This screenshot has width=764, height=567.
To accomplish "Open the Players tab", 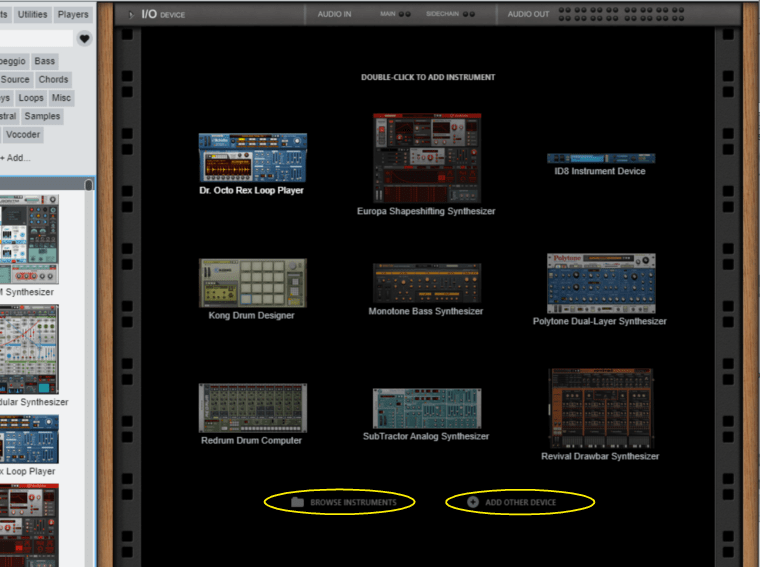I will tap(73, 15).
